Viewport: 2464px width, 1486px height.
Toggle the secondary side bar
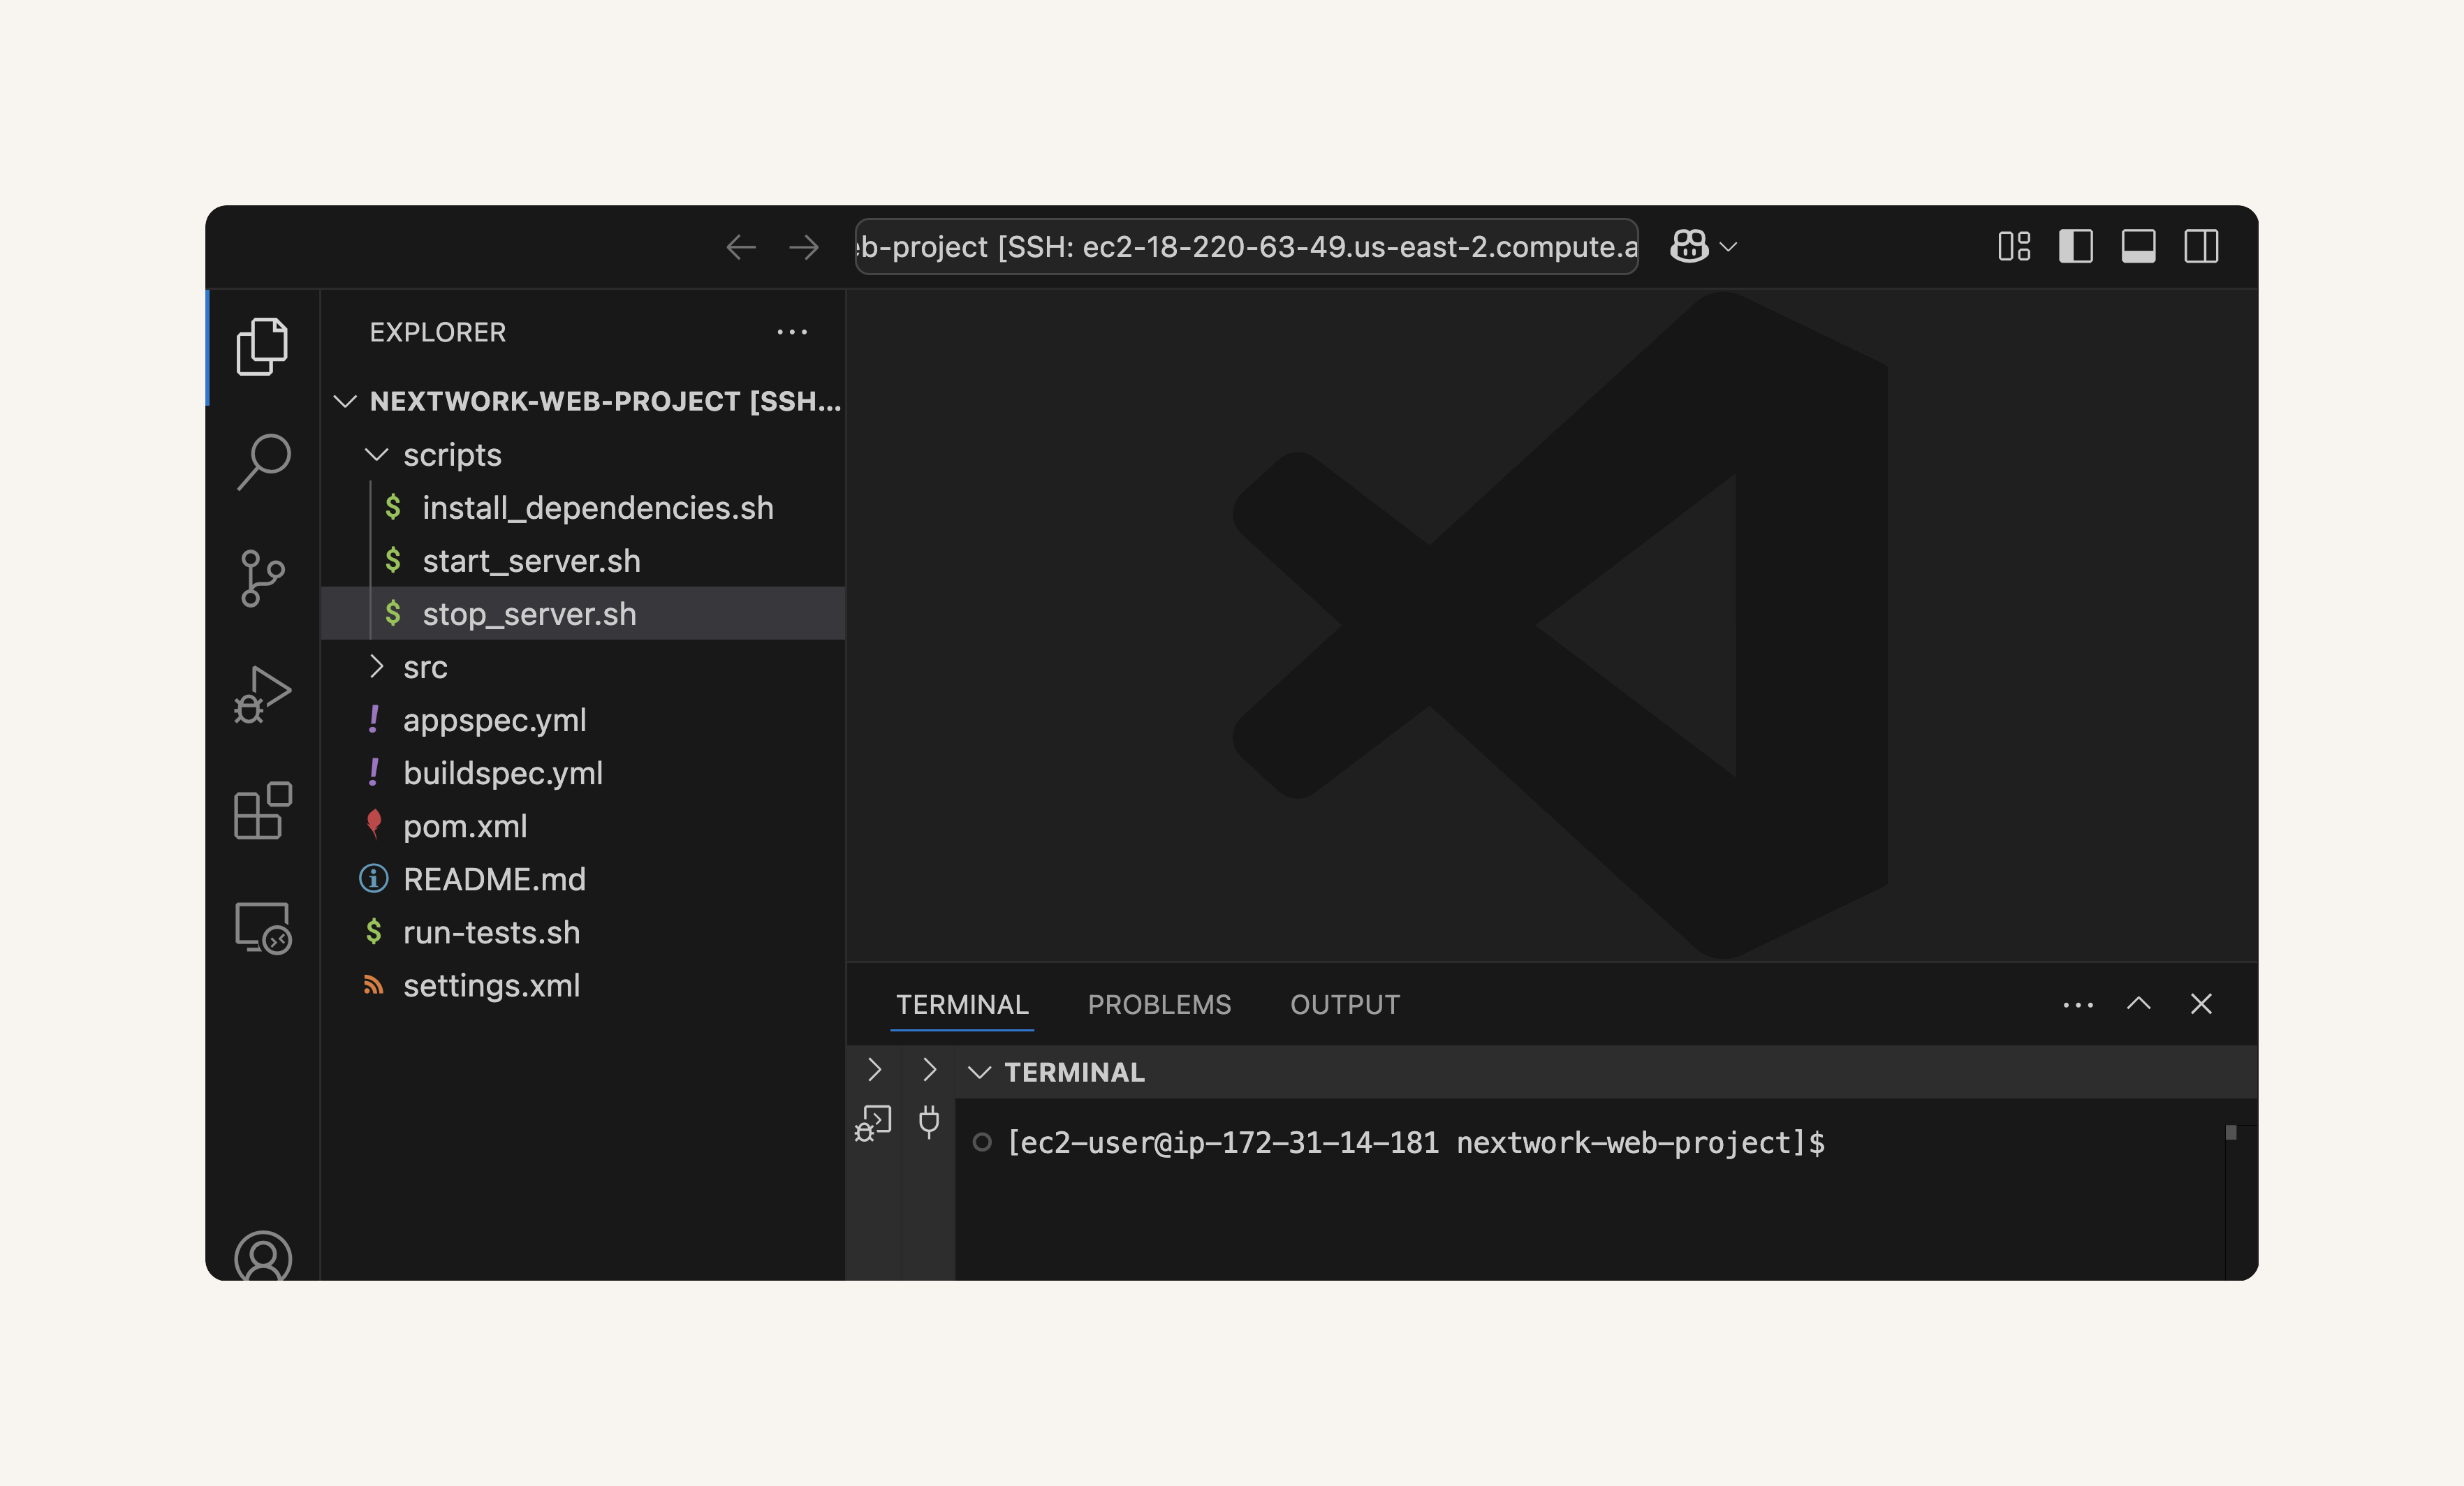tap(2201, 246)
